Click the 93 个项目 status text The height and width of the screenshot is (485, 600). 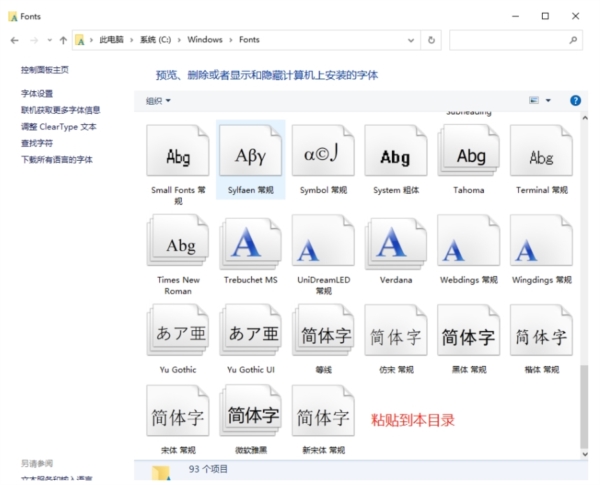point(208,469)
